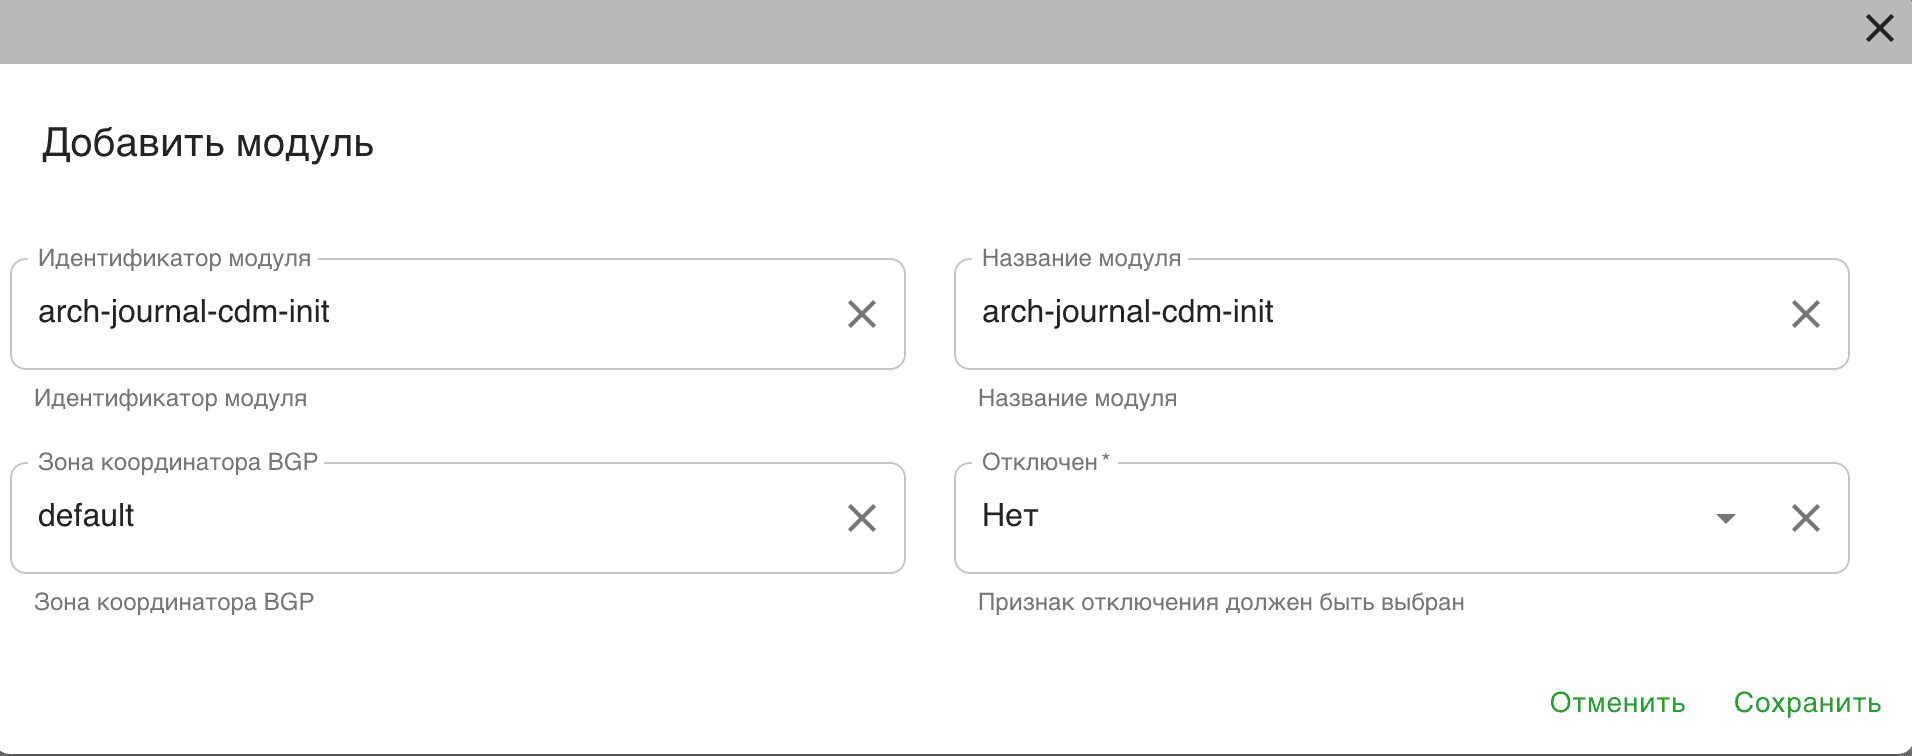Click the gray backdrop strip above dialog
This screenshot has height=756, width=1912.
pyautogui.click(x=900, y=30)
